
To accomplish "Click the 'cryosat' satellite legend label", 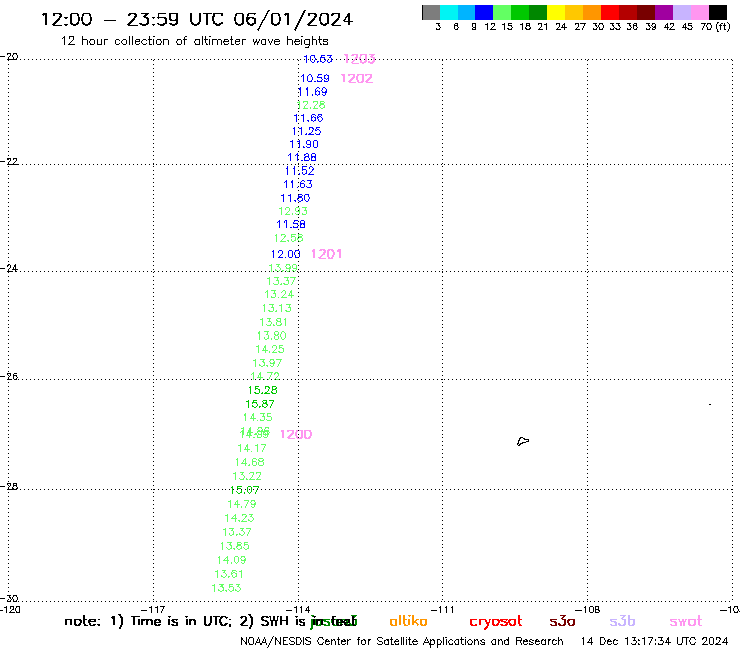I will coord(496,622).
